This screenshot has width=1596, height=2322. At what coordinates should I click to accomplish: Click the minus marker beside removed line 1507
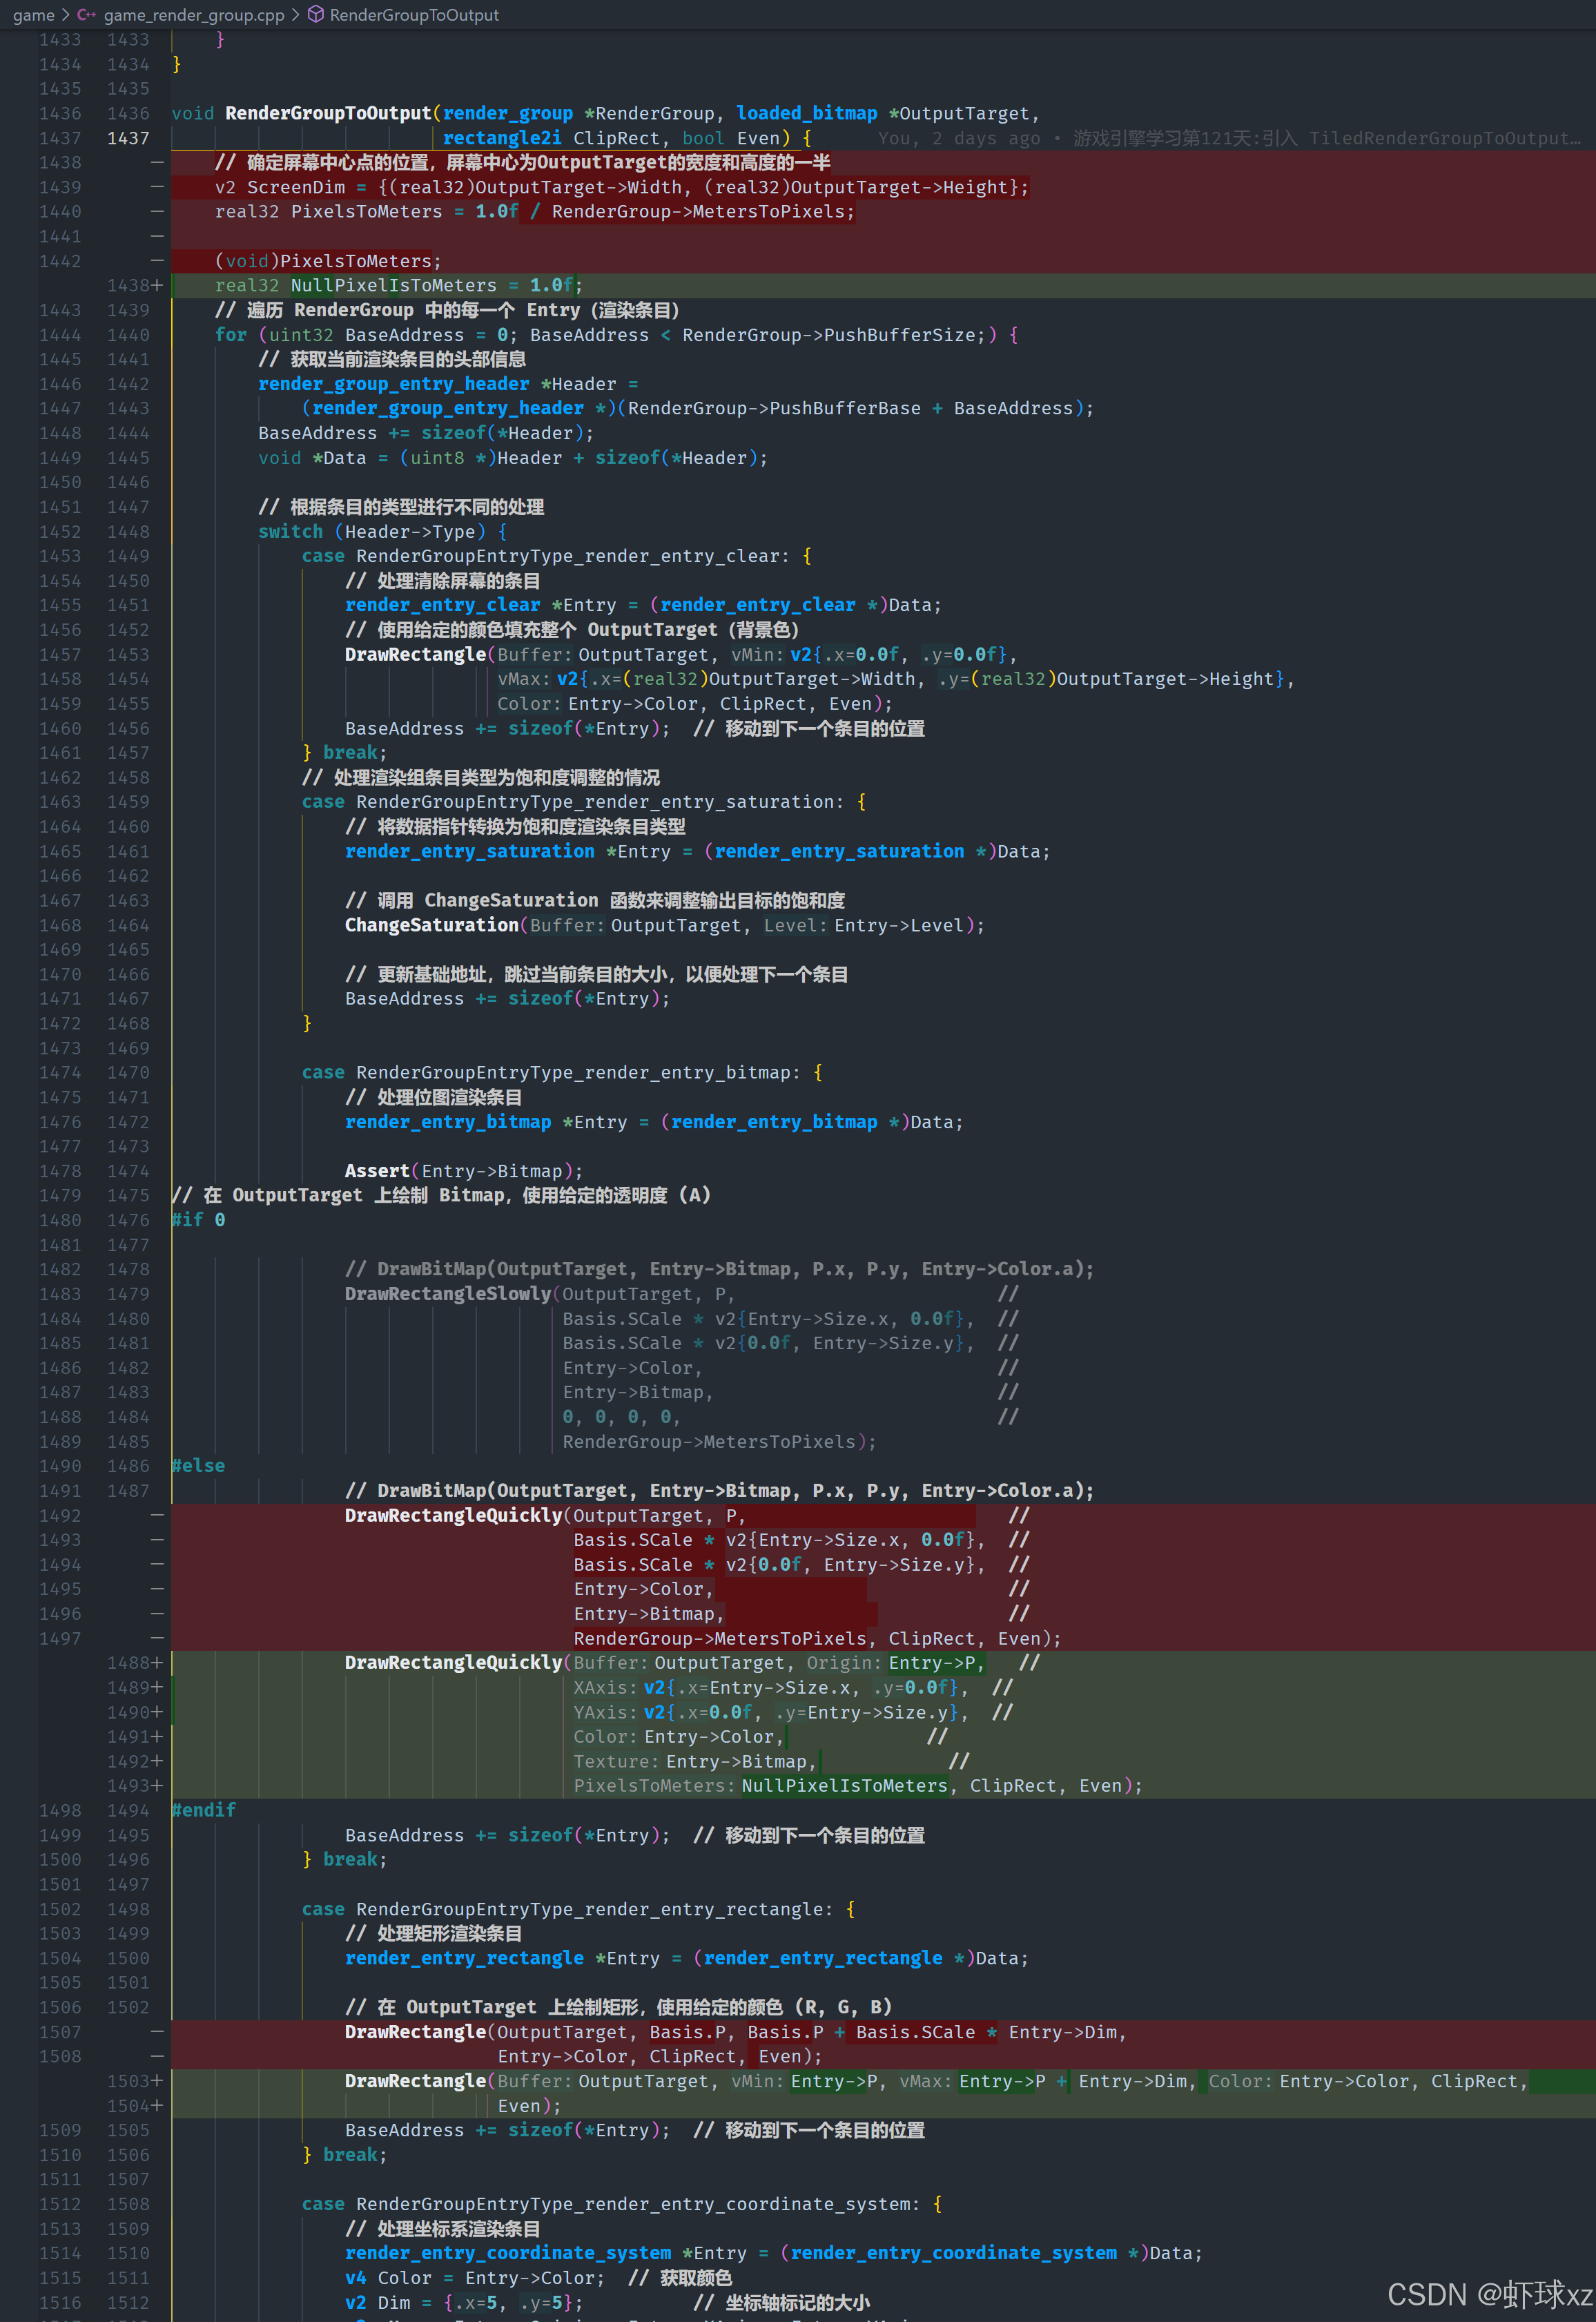pos(157,2032)
